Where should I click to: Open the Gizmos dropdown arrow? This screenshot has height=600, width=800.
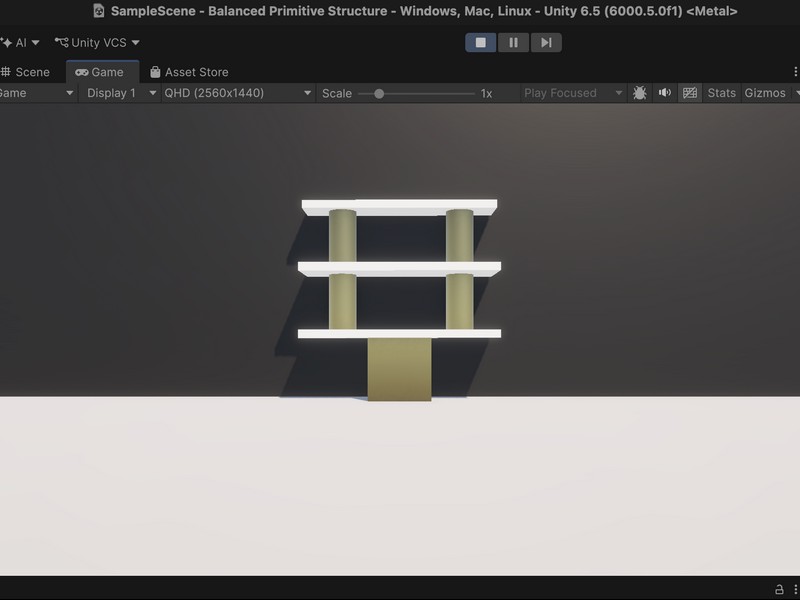796,93
